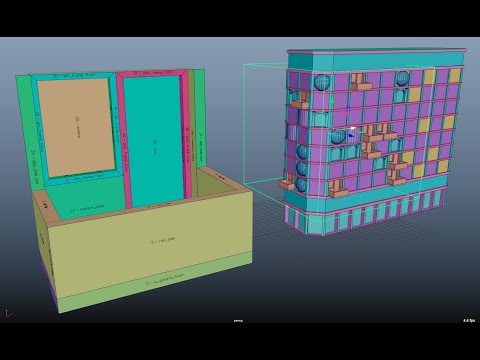This screenshot has width=480, height=360.
Task: Click the fps readout in viewport corner
Action: pyautogui.click(x=469, y=321)
